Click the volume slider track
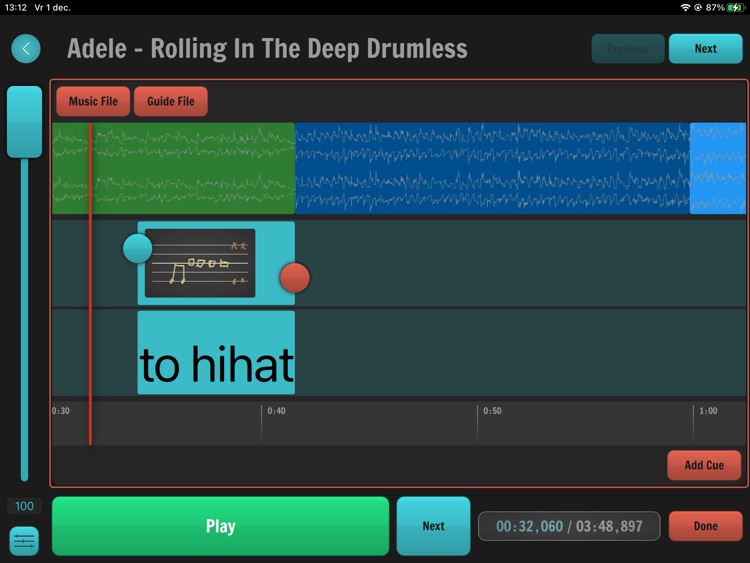Image resolution: width=750 pixels, height=563 pixels. click(24, 320)
